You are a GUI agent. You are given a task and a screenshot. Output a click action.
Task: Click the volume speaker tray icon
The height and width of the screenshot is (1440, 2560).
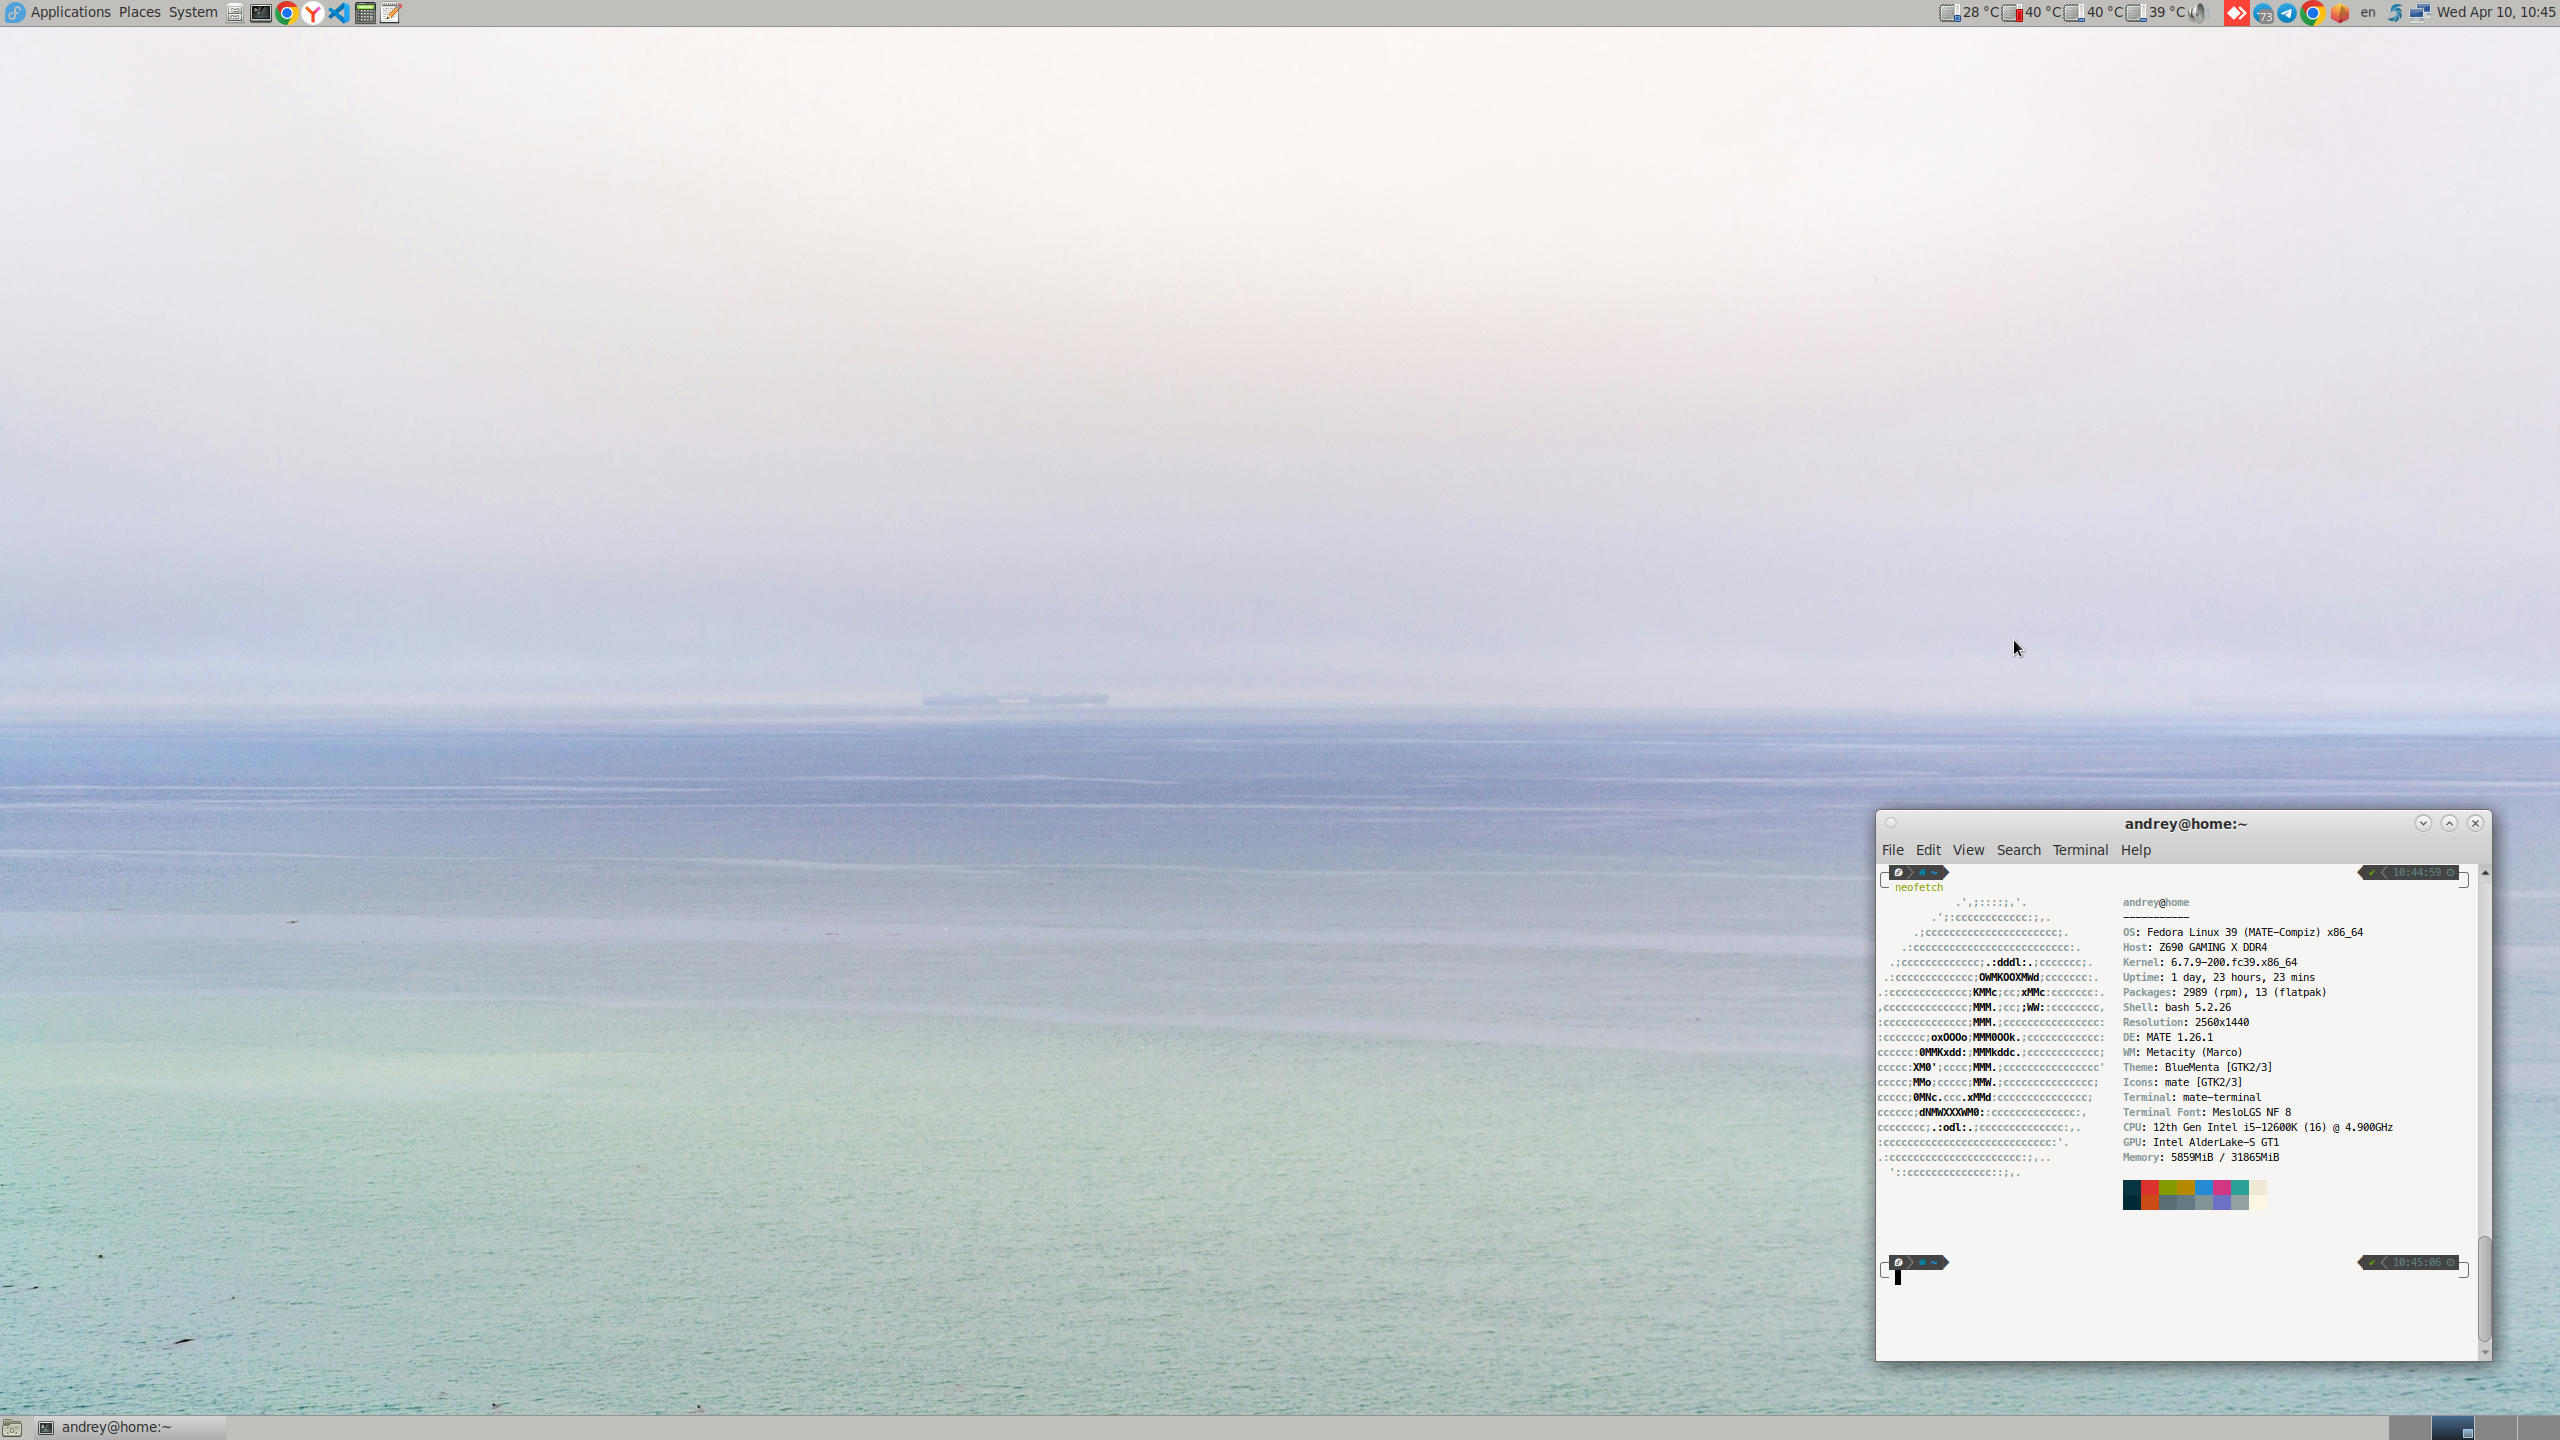pyautogui.click(x=2198, y=13)
